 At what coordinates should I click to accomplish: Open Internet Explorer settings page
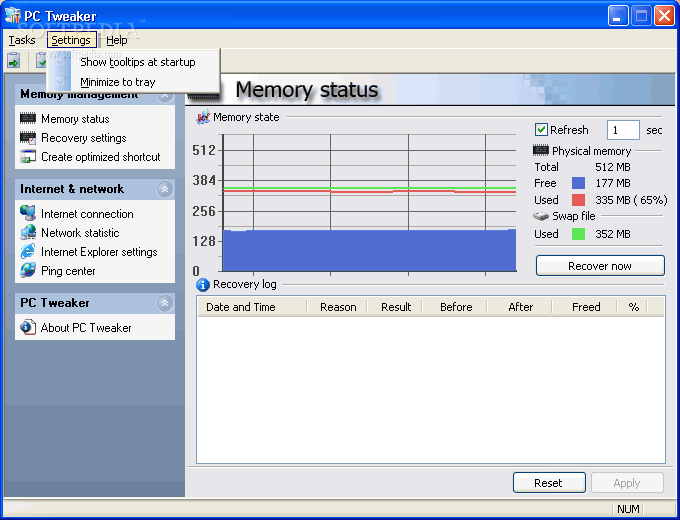(99, 252)
